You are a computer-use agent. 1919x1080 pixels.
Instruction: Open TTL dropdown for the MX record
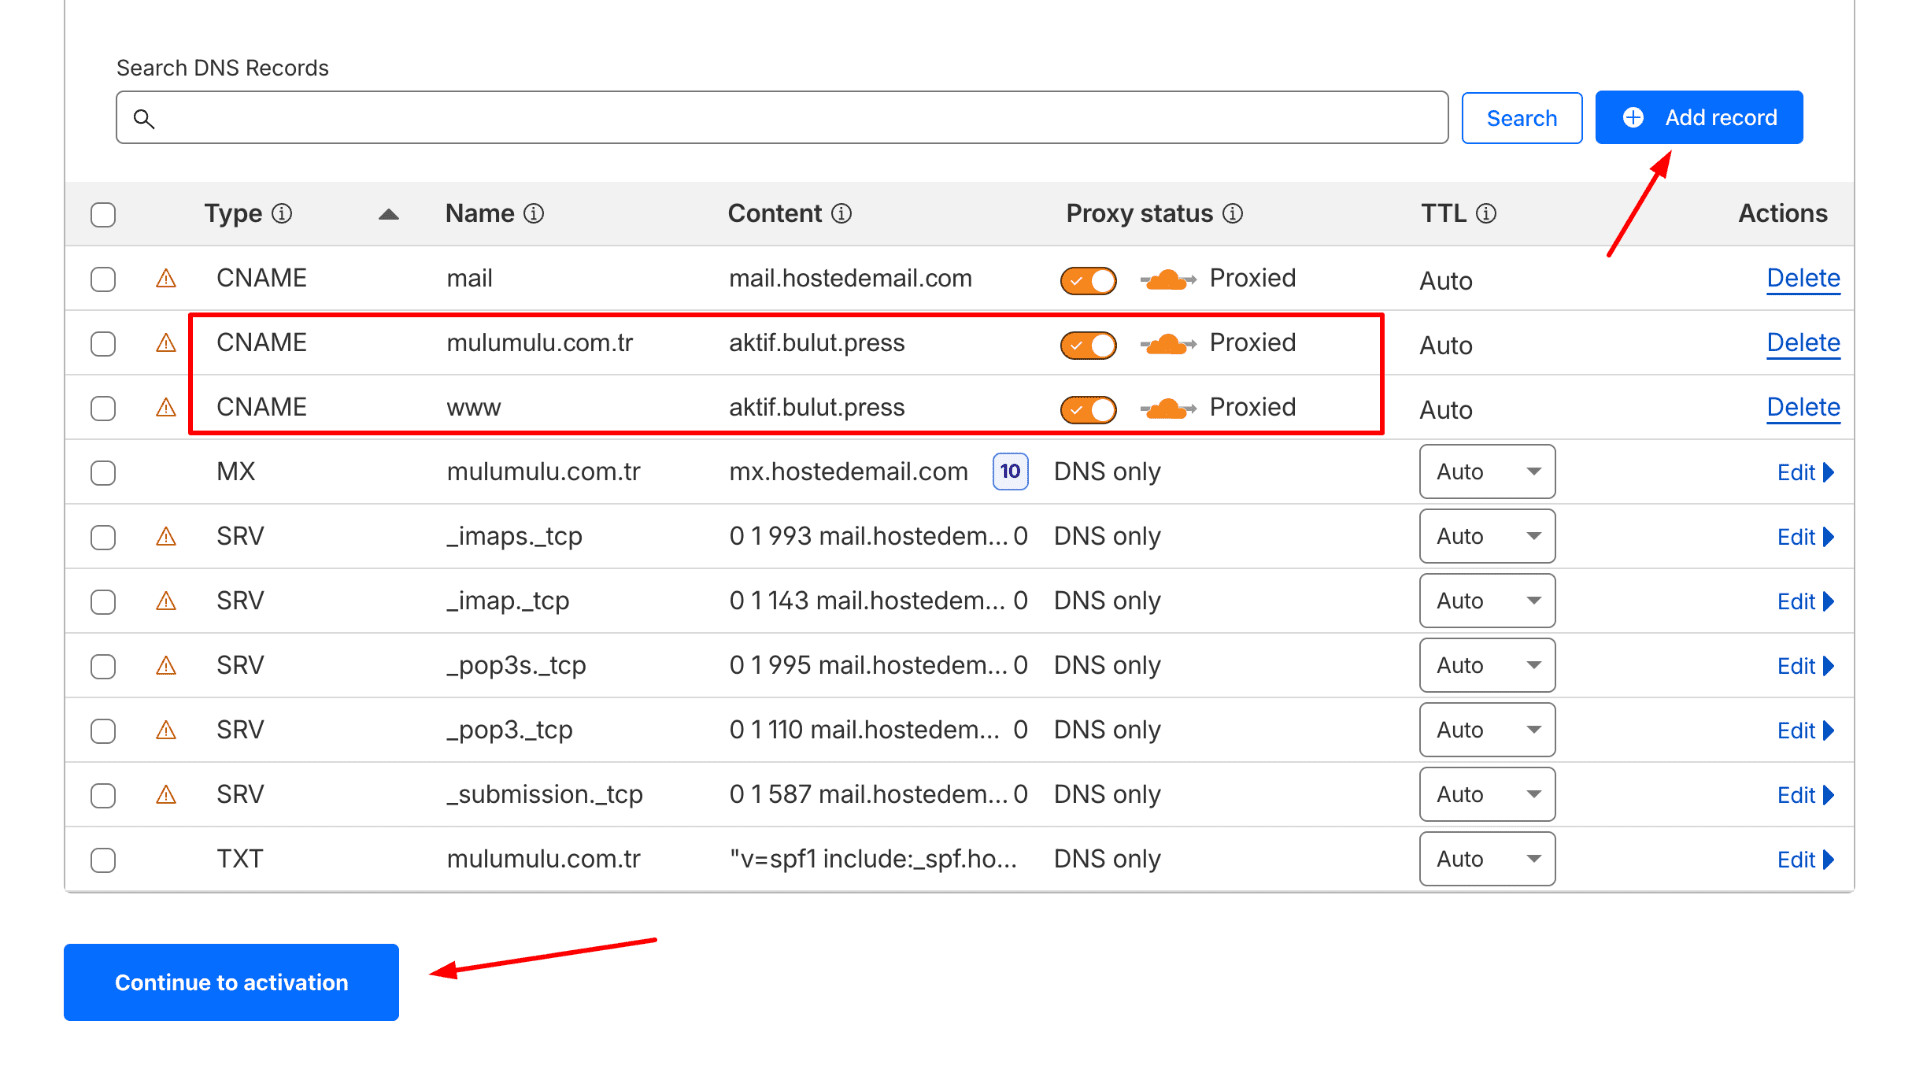tap(1486, 472)
